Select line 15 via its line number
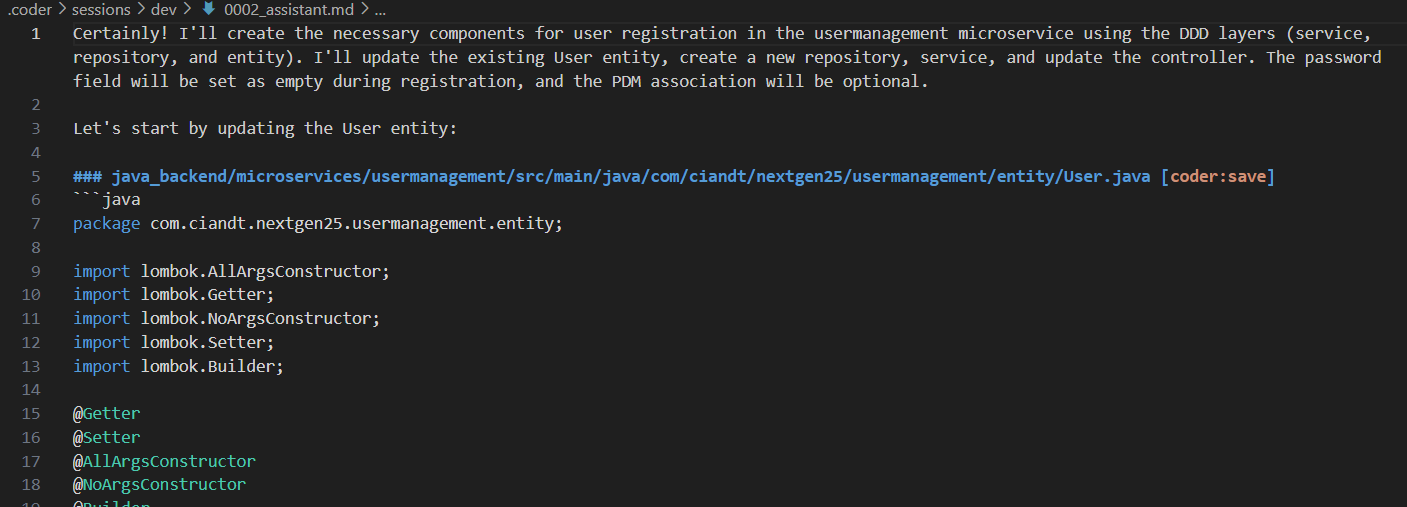 pyautogui.click(x=31, y=413)
